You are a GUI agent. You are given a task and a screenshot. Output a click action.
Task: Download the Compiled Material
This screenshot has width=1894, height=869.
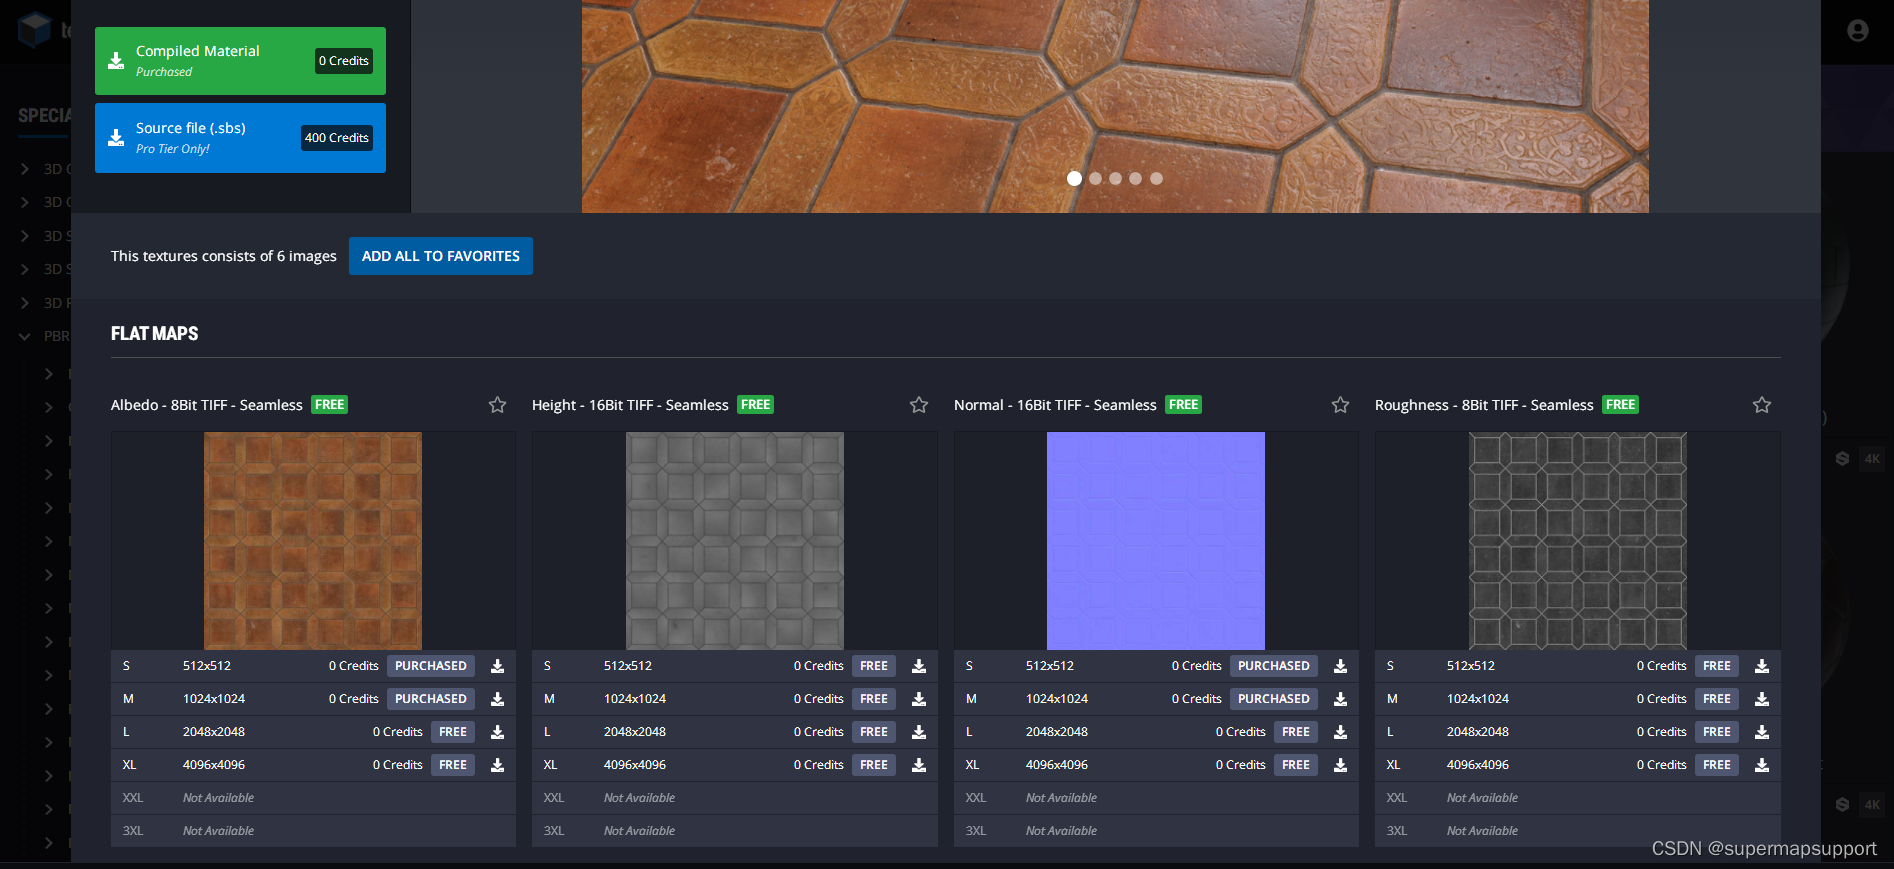(240, 61)
